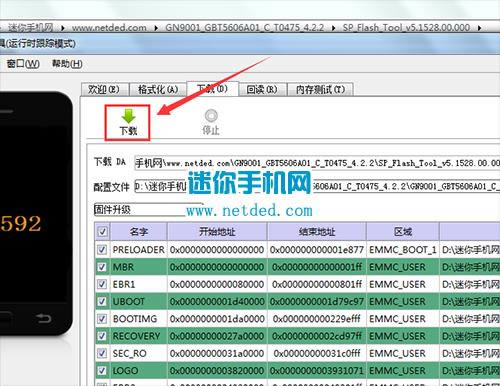Click the 配置文件 scatter file path field
The width and height of the screenshot is (500, 386).
(x=317, y=186)
